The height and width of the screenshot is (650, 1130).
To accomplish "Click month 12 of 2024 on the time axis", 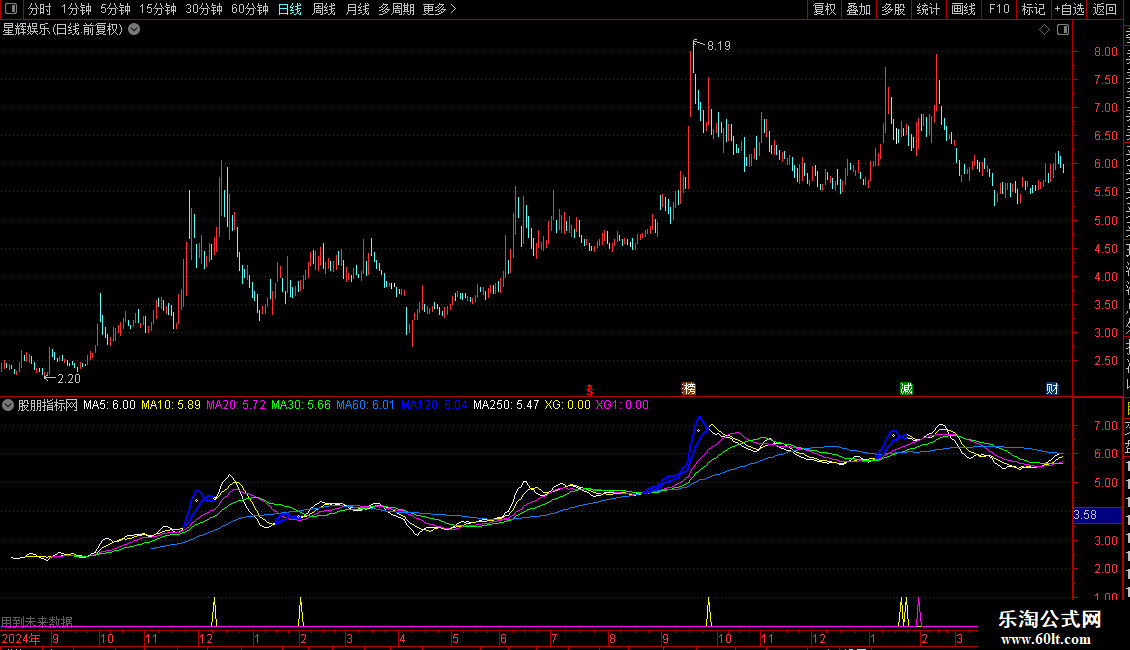I will pyautogui.click(x=205, y=639).
